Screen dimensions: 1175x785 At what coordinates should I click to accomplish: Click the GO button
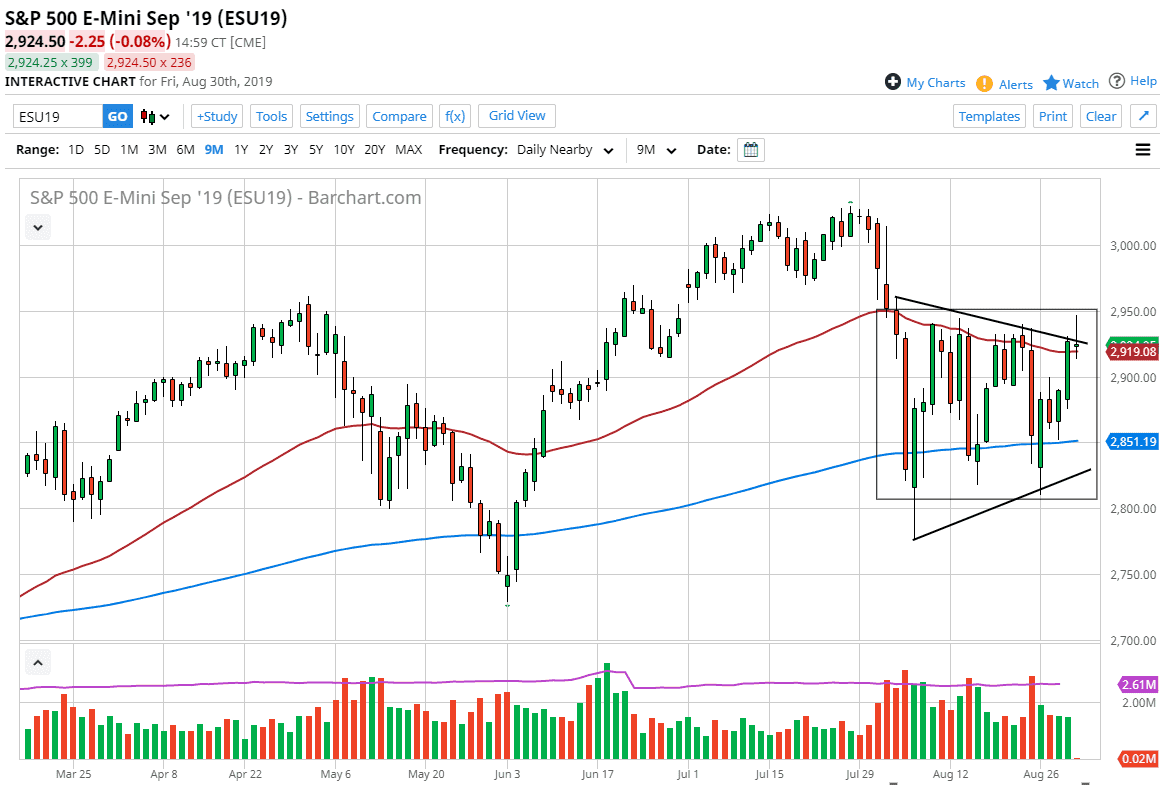pos(117,116)
